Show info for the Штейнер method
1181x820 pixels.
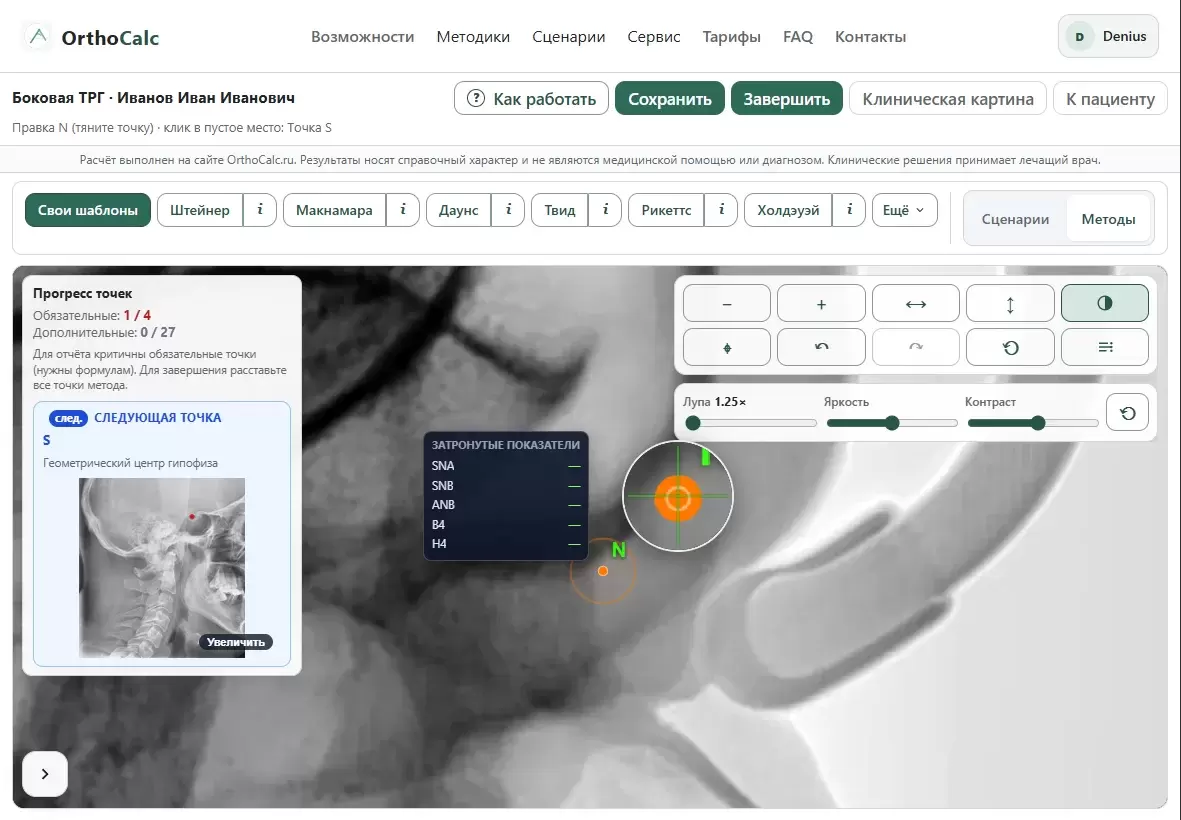260,210
